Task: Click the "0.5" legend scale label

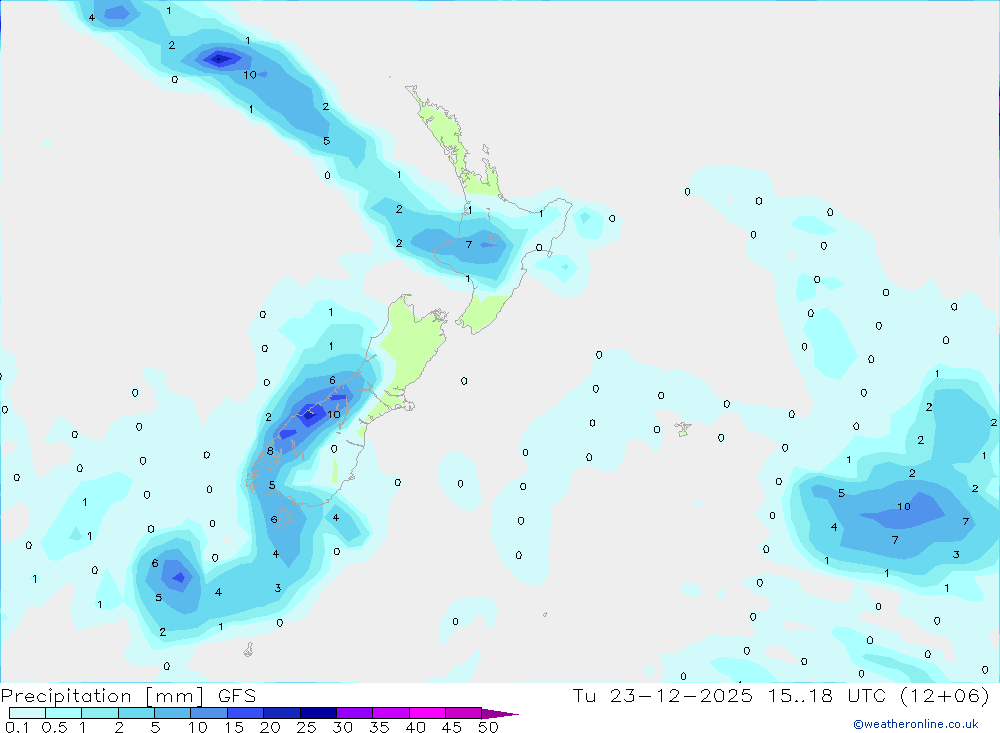Action: (x=54, y=727)
